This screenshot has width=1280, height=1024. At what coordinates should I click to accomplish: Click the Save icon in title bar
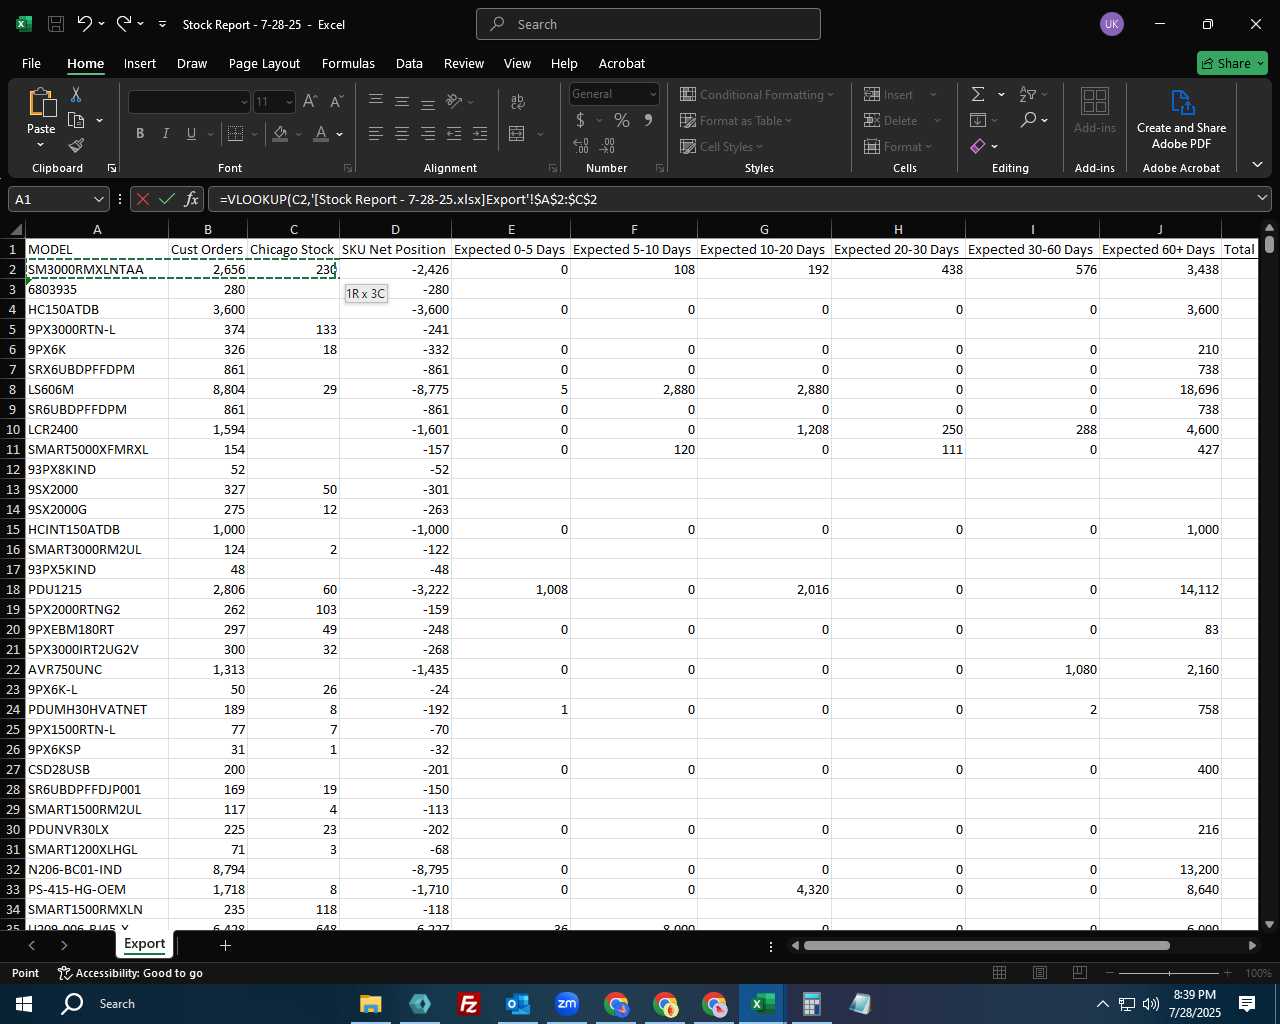click(x=56, y=24)
